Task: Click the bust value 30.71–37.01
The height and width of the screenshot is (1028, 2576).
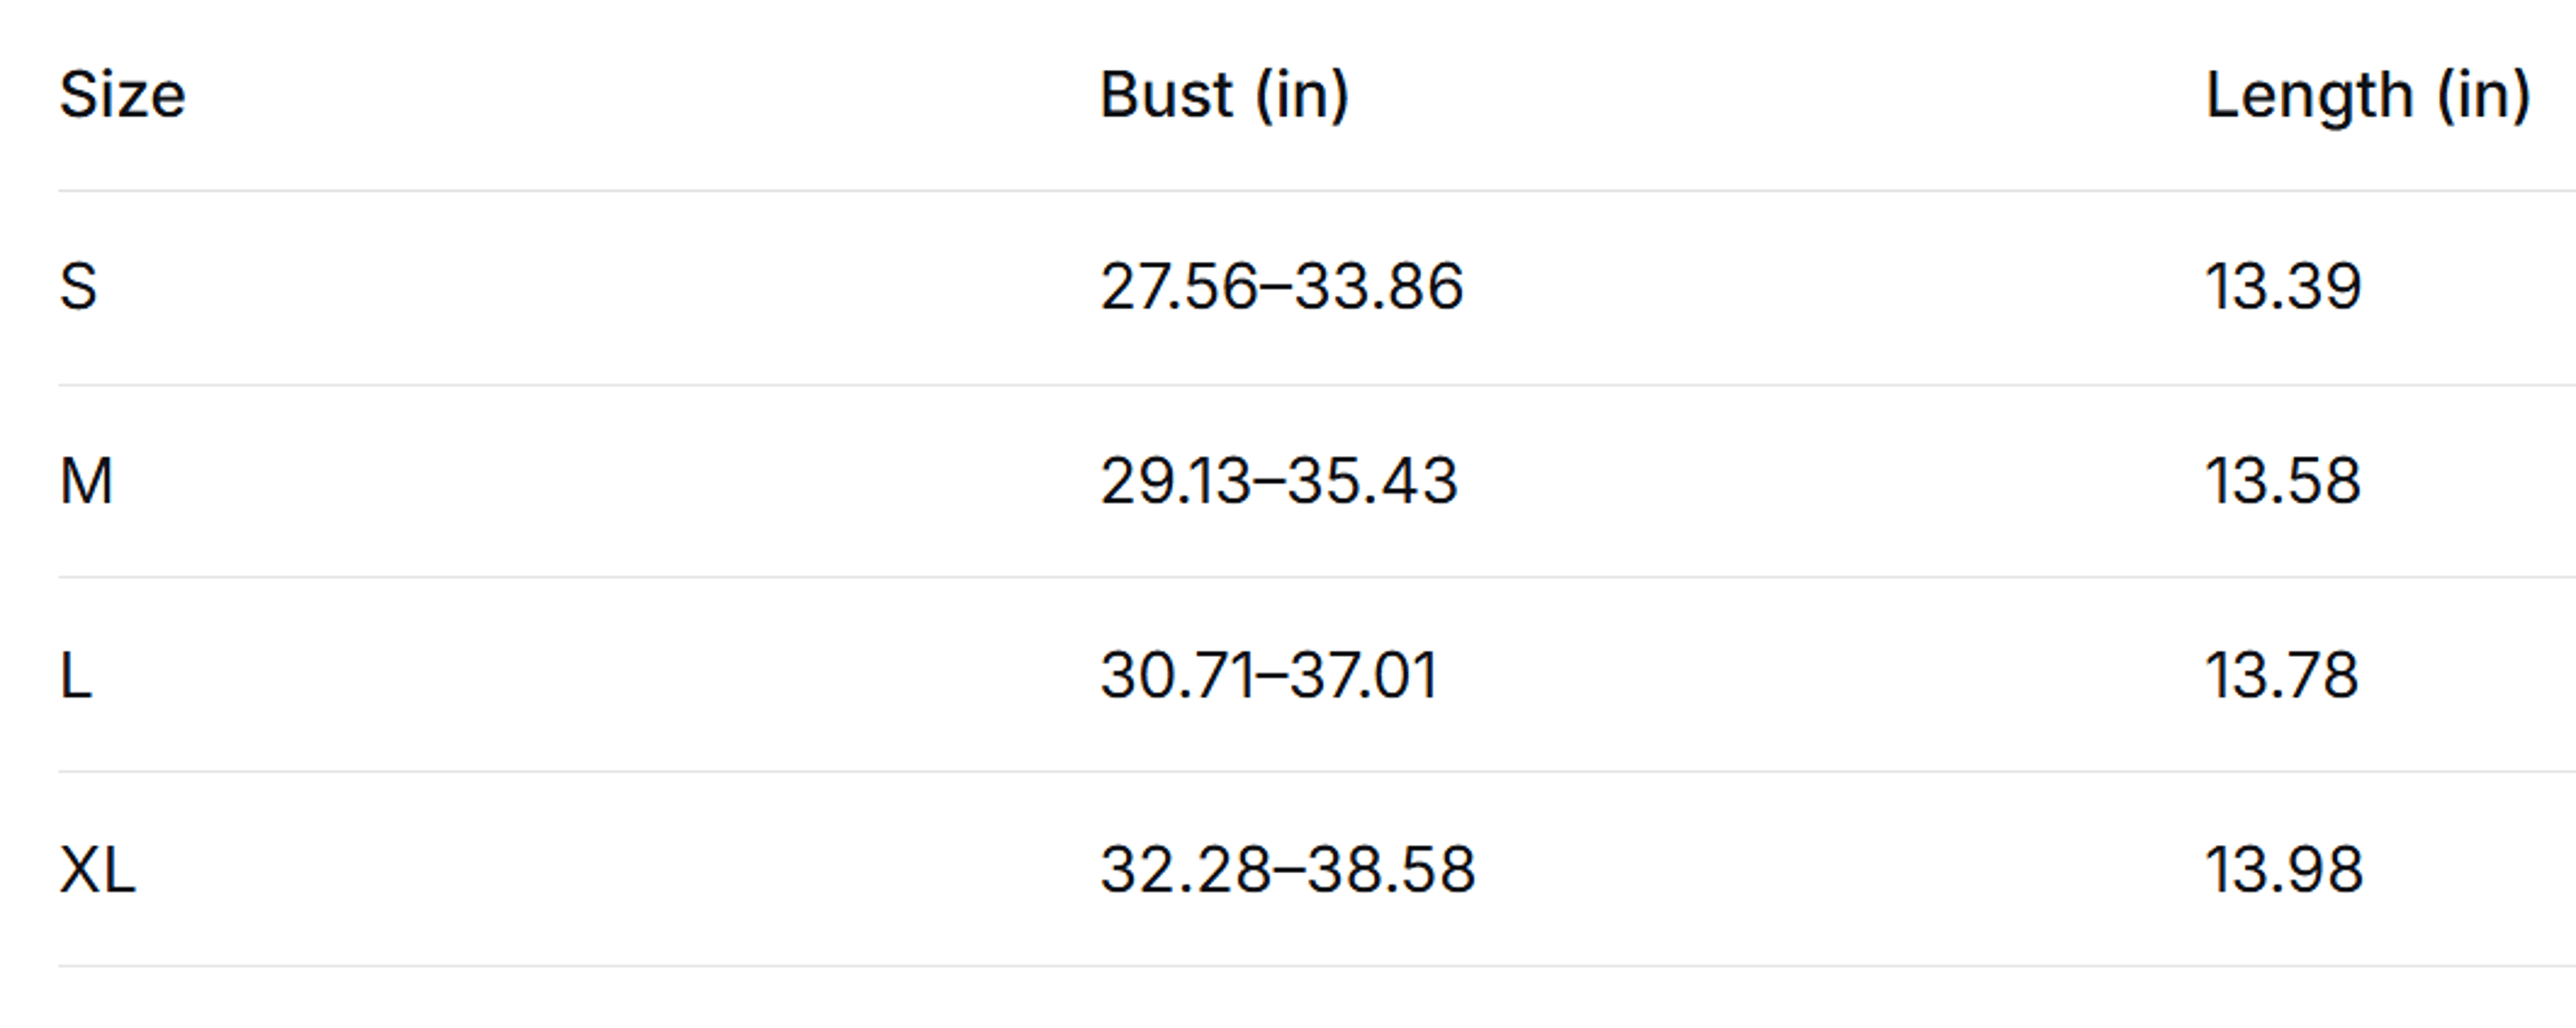Action: [1269, 675]
